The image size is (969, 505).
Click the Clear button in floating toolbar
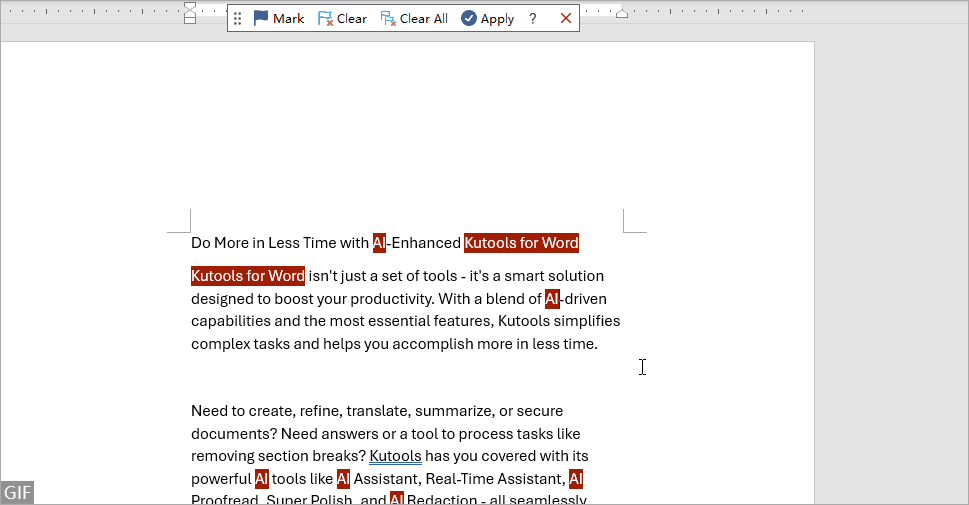pyautogui.click(x=342, y=19)
